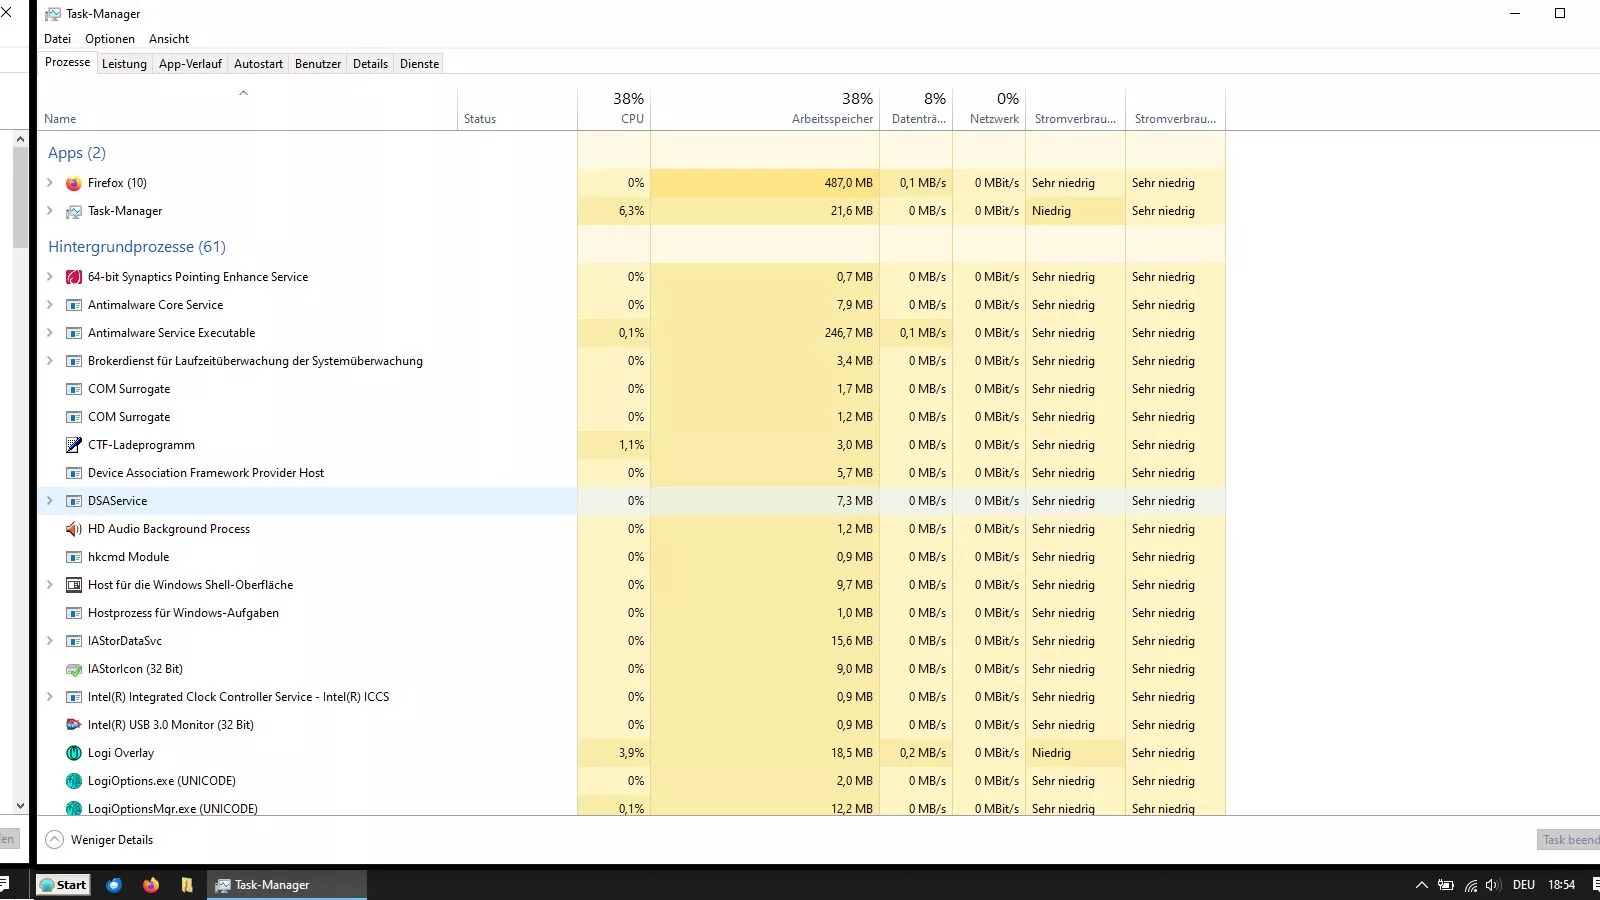The height and width of the screenshot is (900, 1600).
Task: Click the Logi Overlay icon
Action: click(x=73, y=753)
